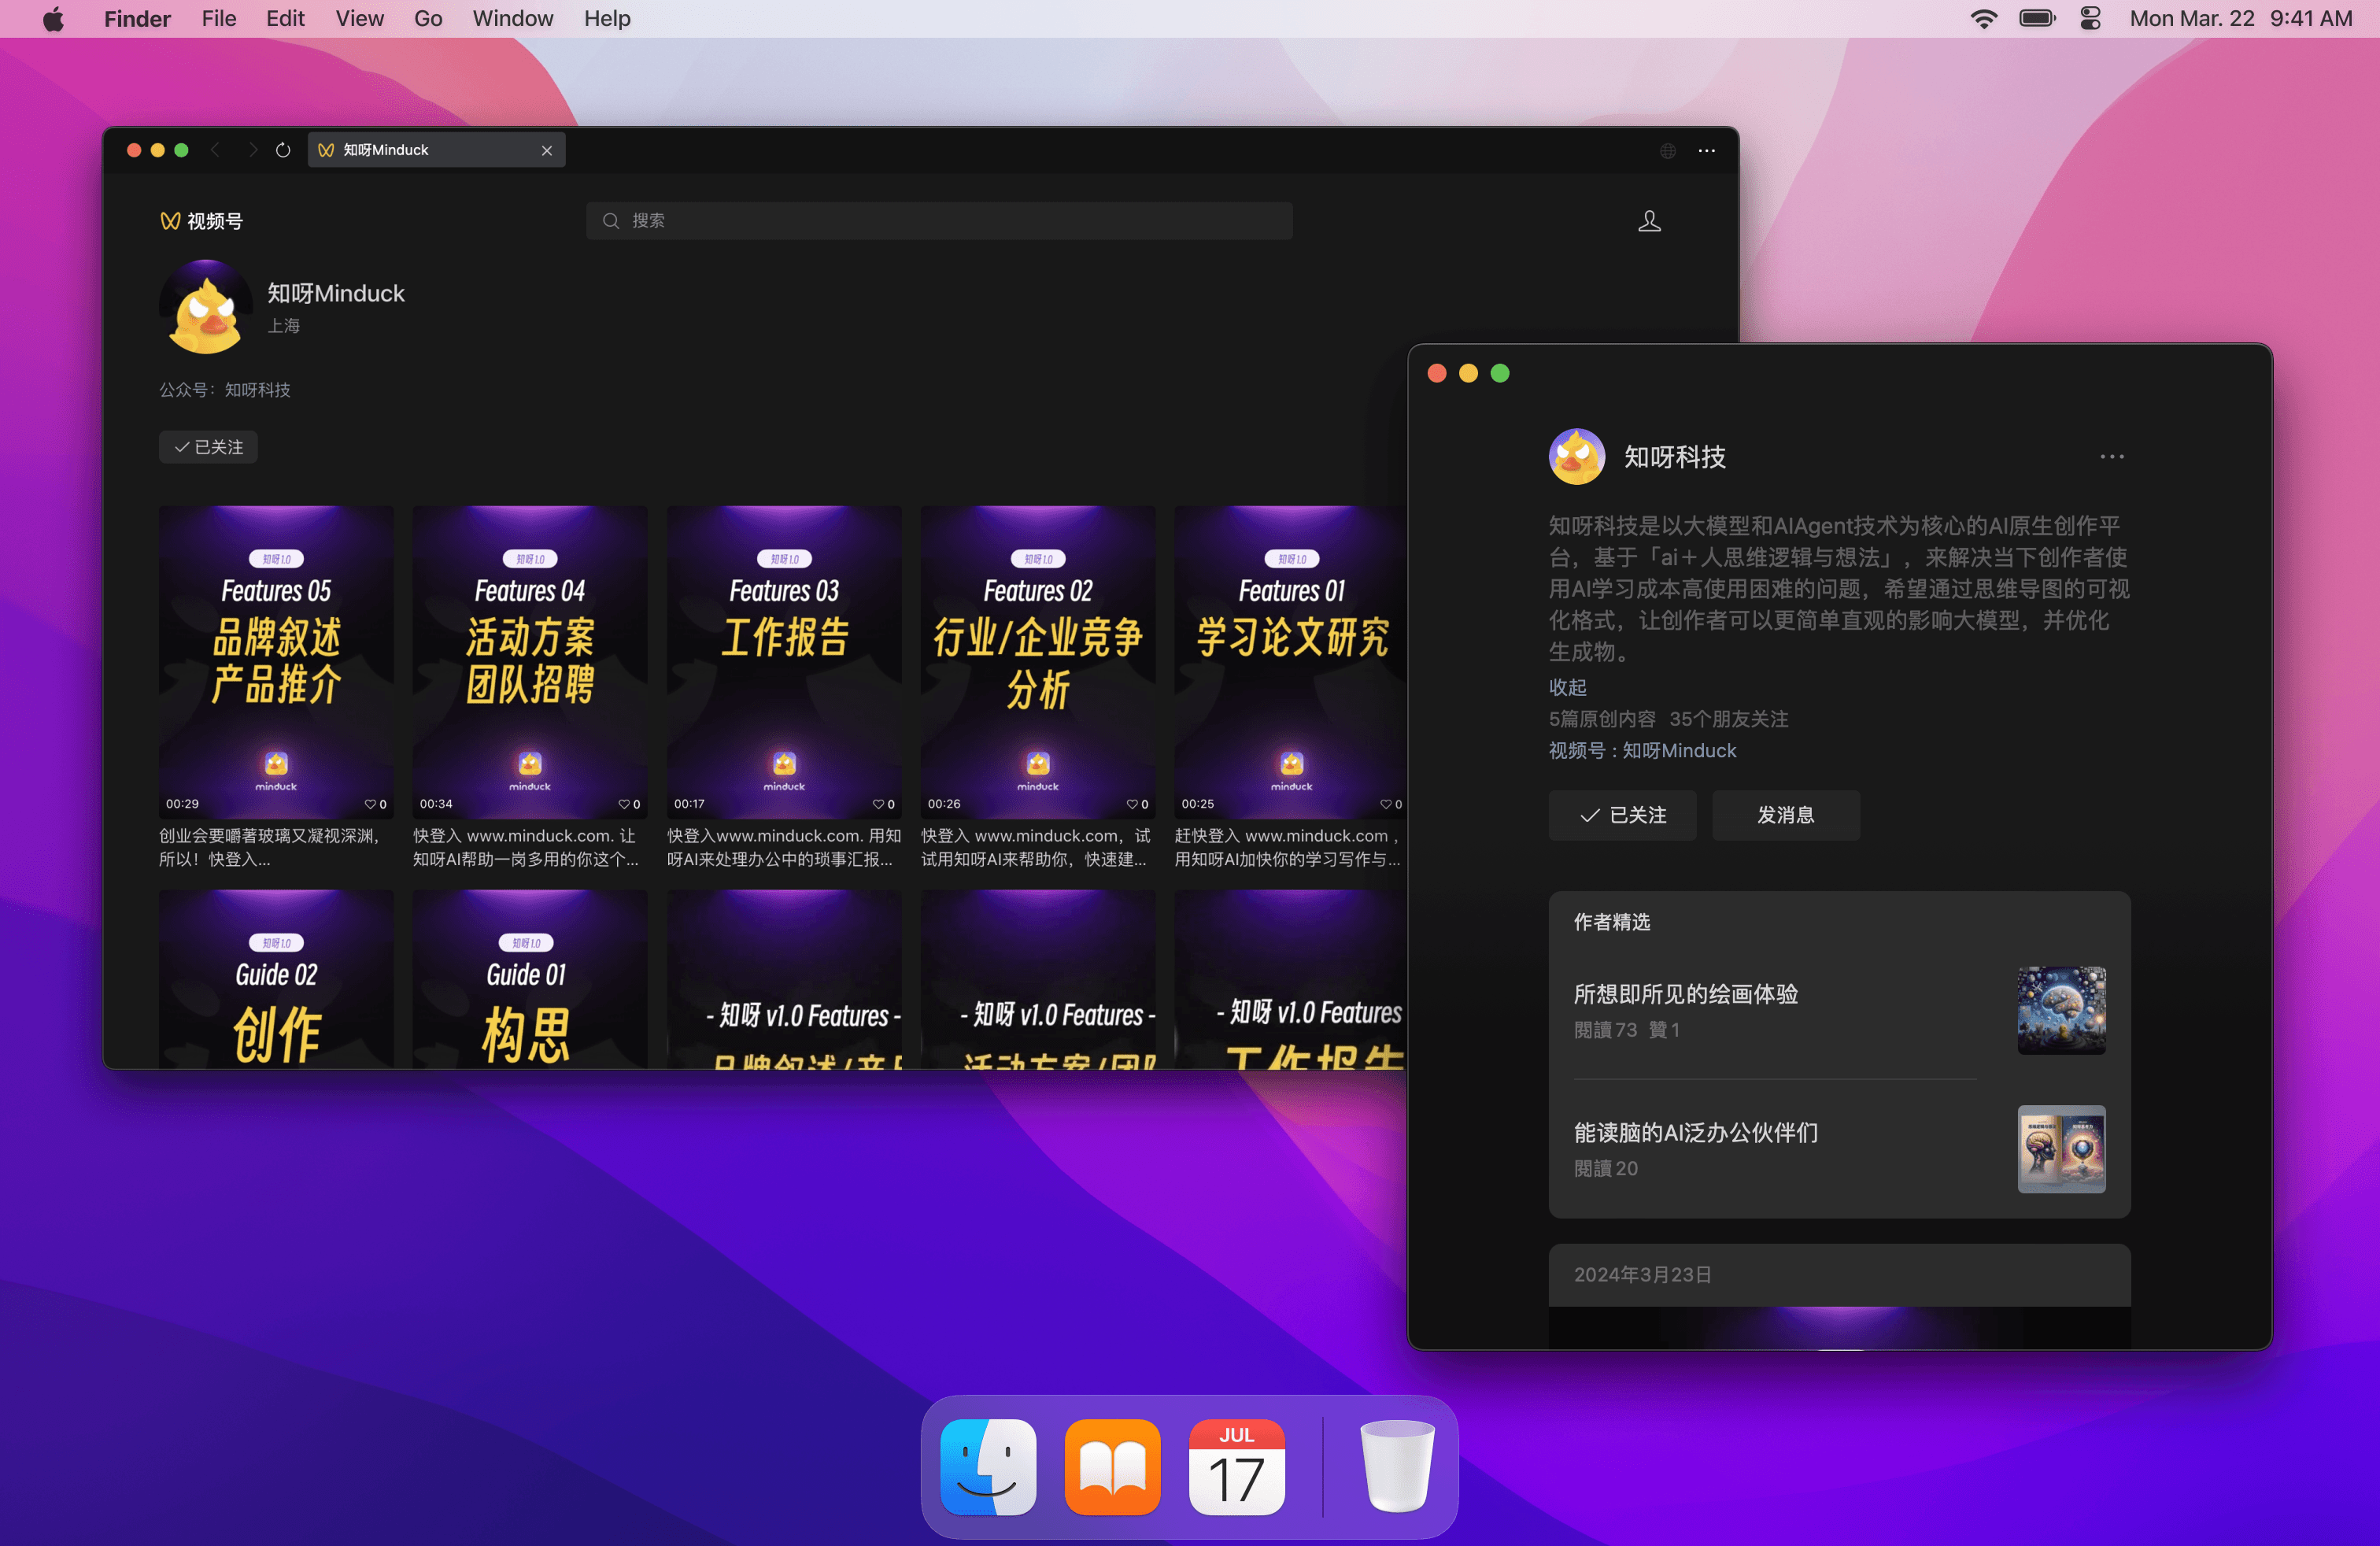Click the Wi-Fi status icon
The image size is (2380, 1546).
[1983, 19]
